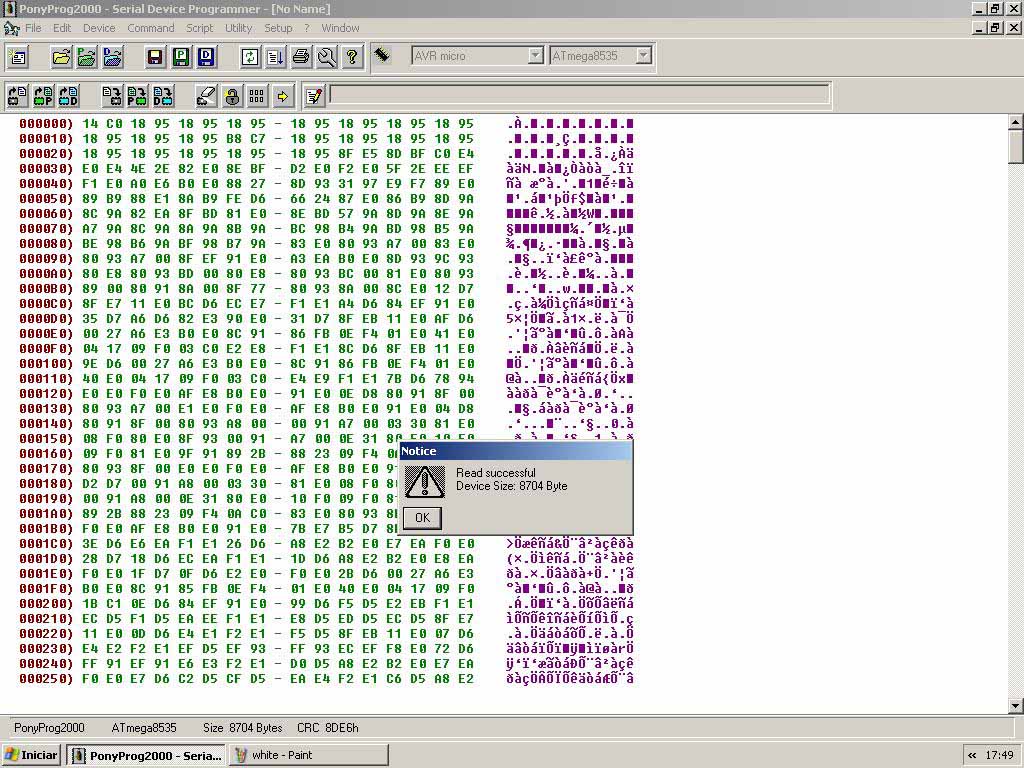
Task: Click status bar 'PonyProg2000' entry
Action: [x=49, y=728]
